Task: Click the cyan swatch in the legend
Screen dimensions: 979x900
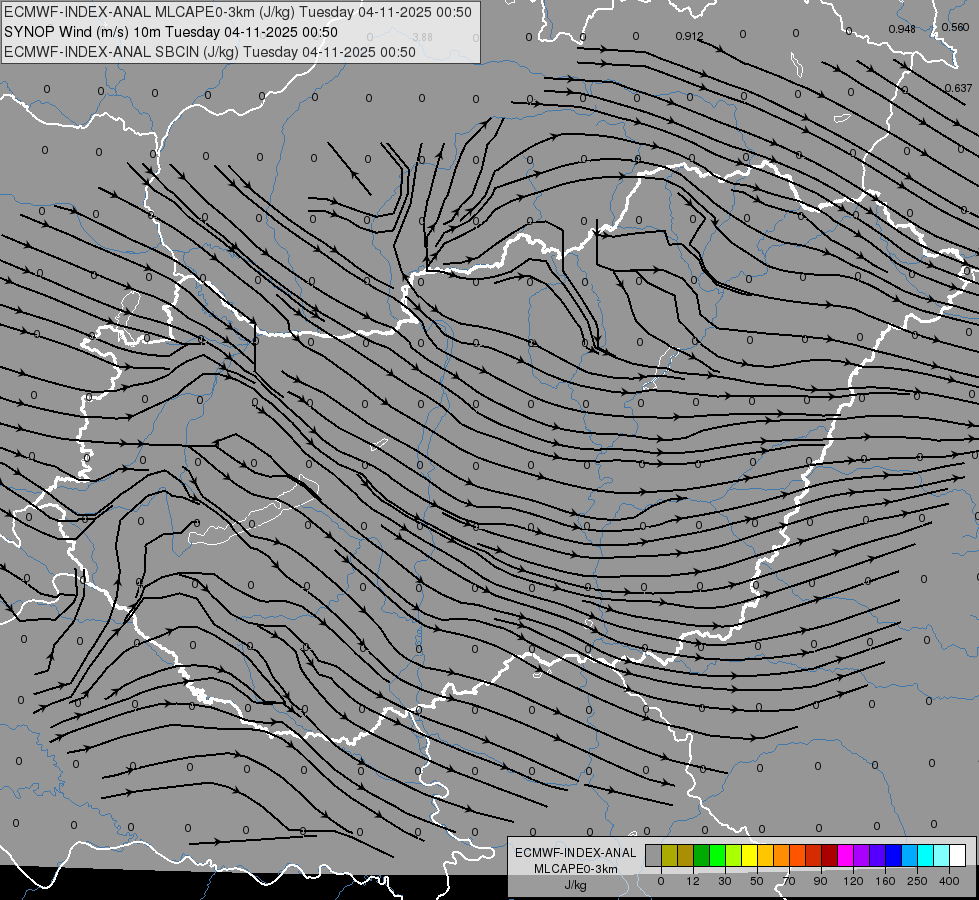Action: click(x=925, y=856)
